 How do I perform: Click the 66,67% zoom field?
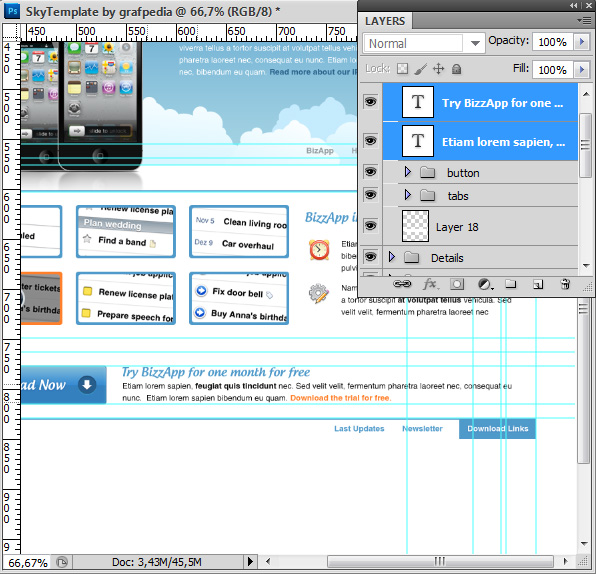[x=28, y=562]
